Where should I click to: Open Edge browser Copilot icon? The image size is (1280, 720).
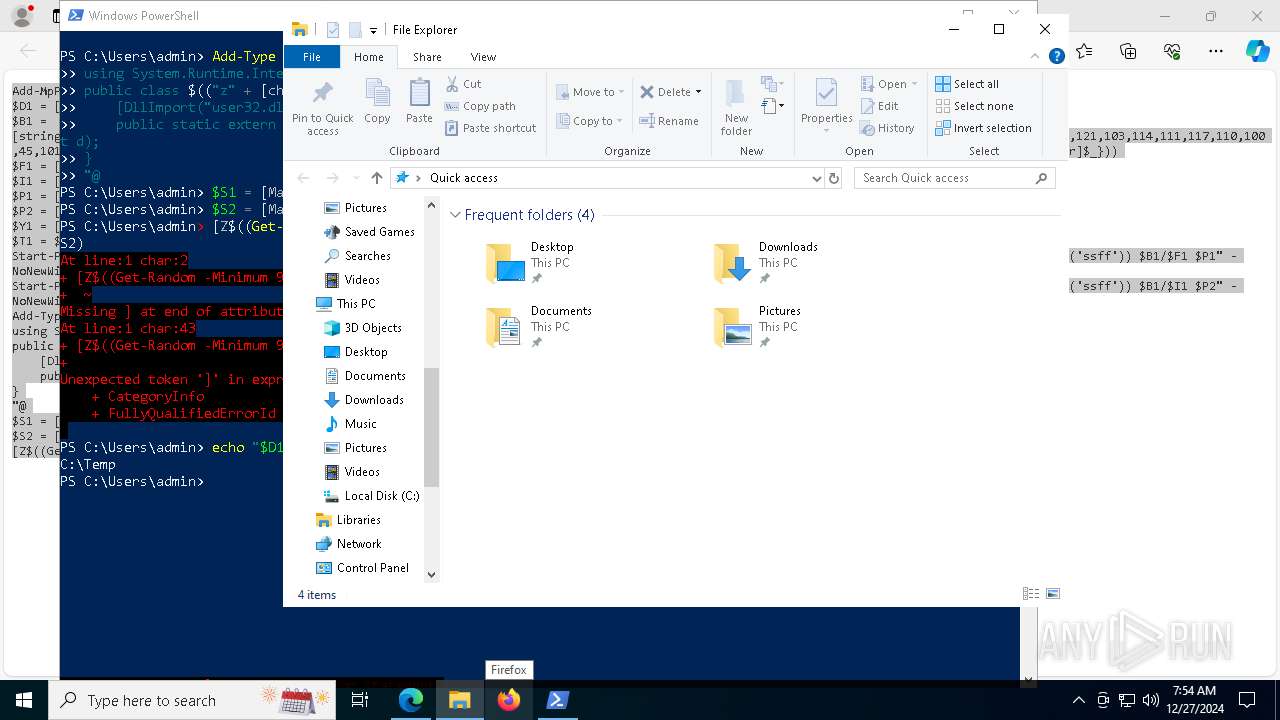tap(1257, 51)
